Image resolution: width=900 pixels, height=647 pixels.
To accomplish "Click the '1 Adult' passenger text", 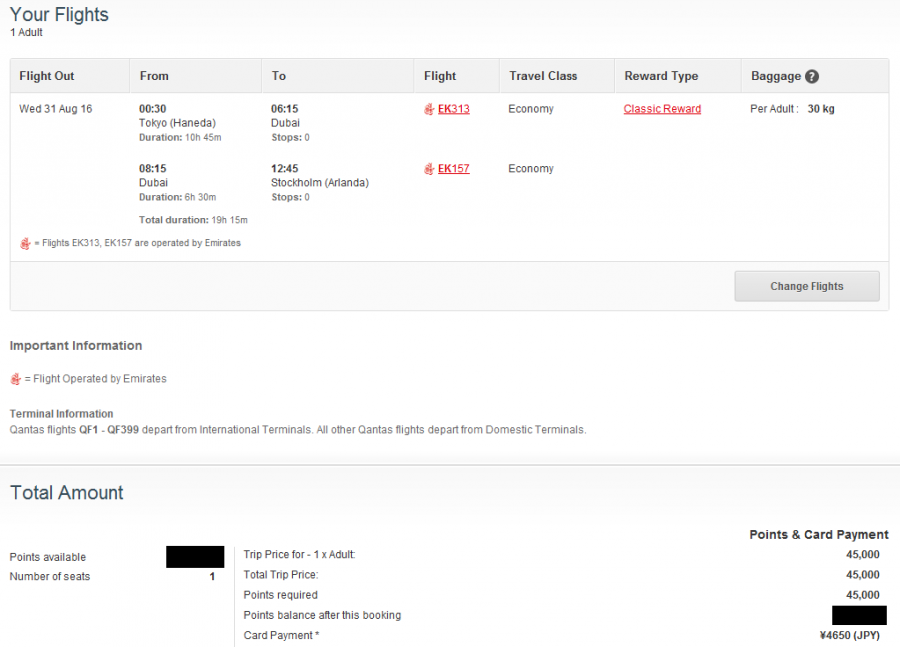I will pos(26,33).
